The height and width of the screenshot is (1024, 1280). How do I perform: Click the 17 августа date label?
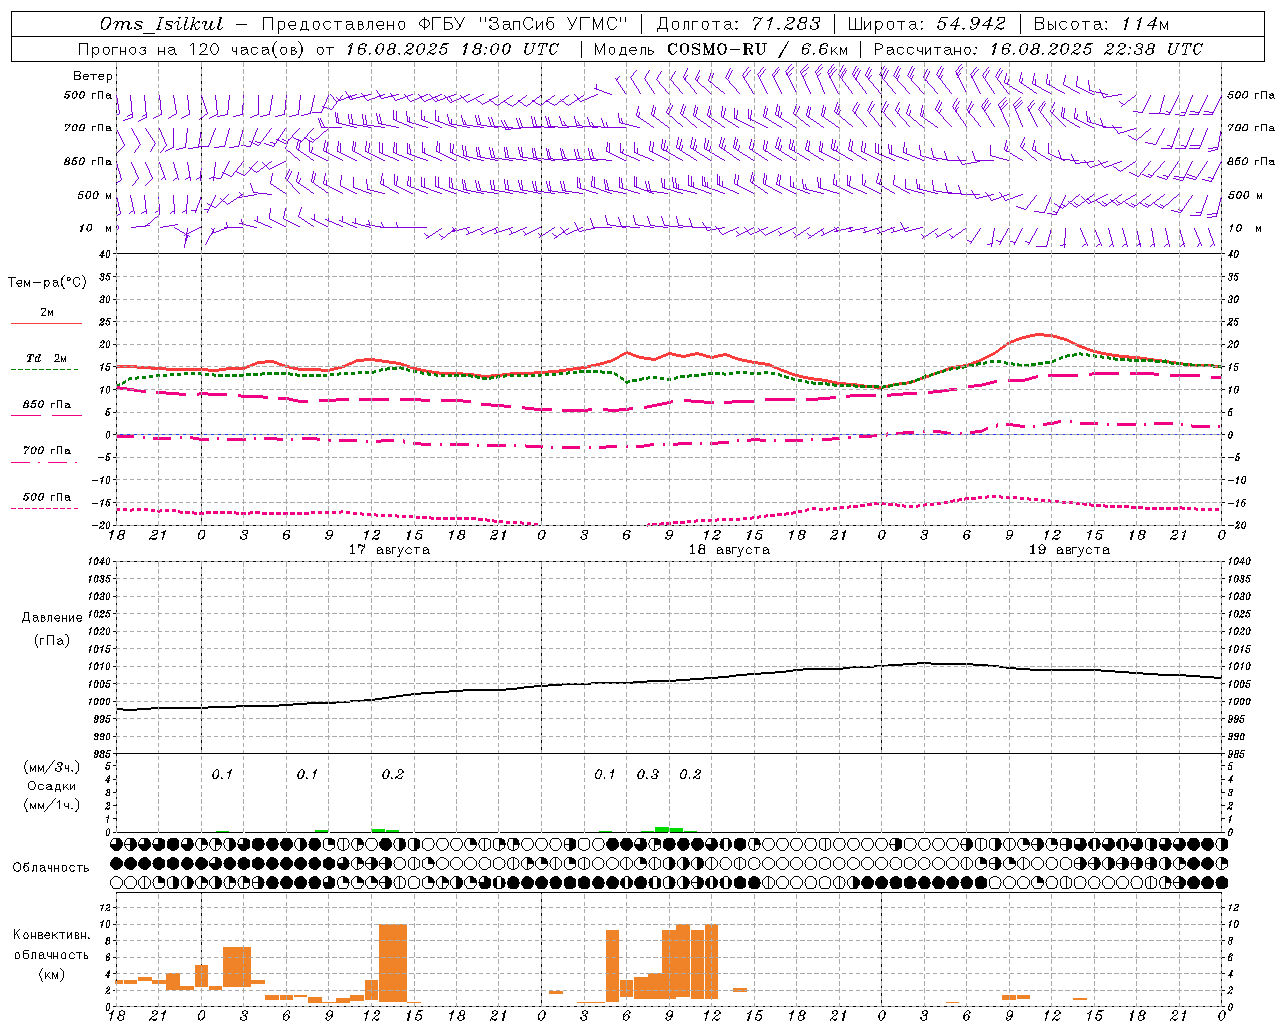click(x=389, y=550)
